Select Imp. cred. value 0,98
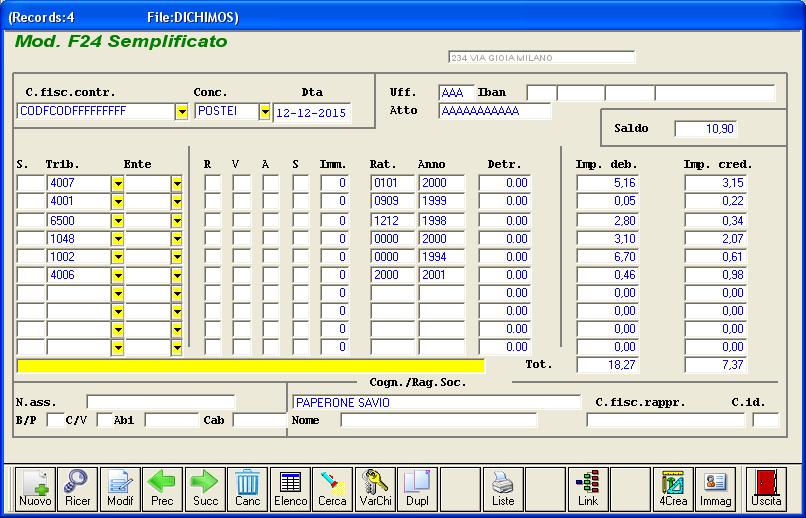 (x=716, y=275)
